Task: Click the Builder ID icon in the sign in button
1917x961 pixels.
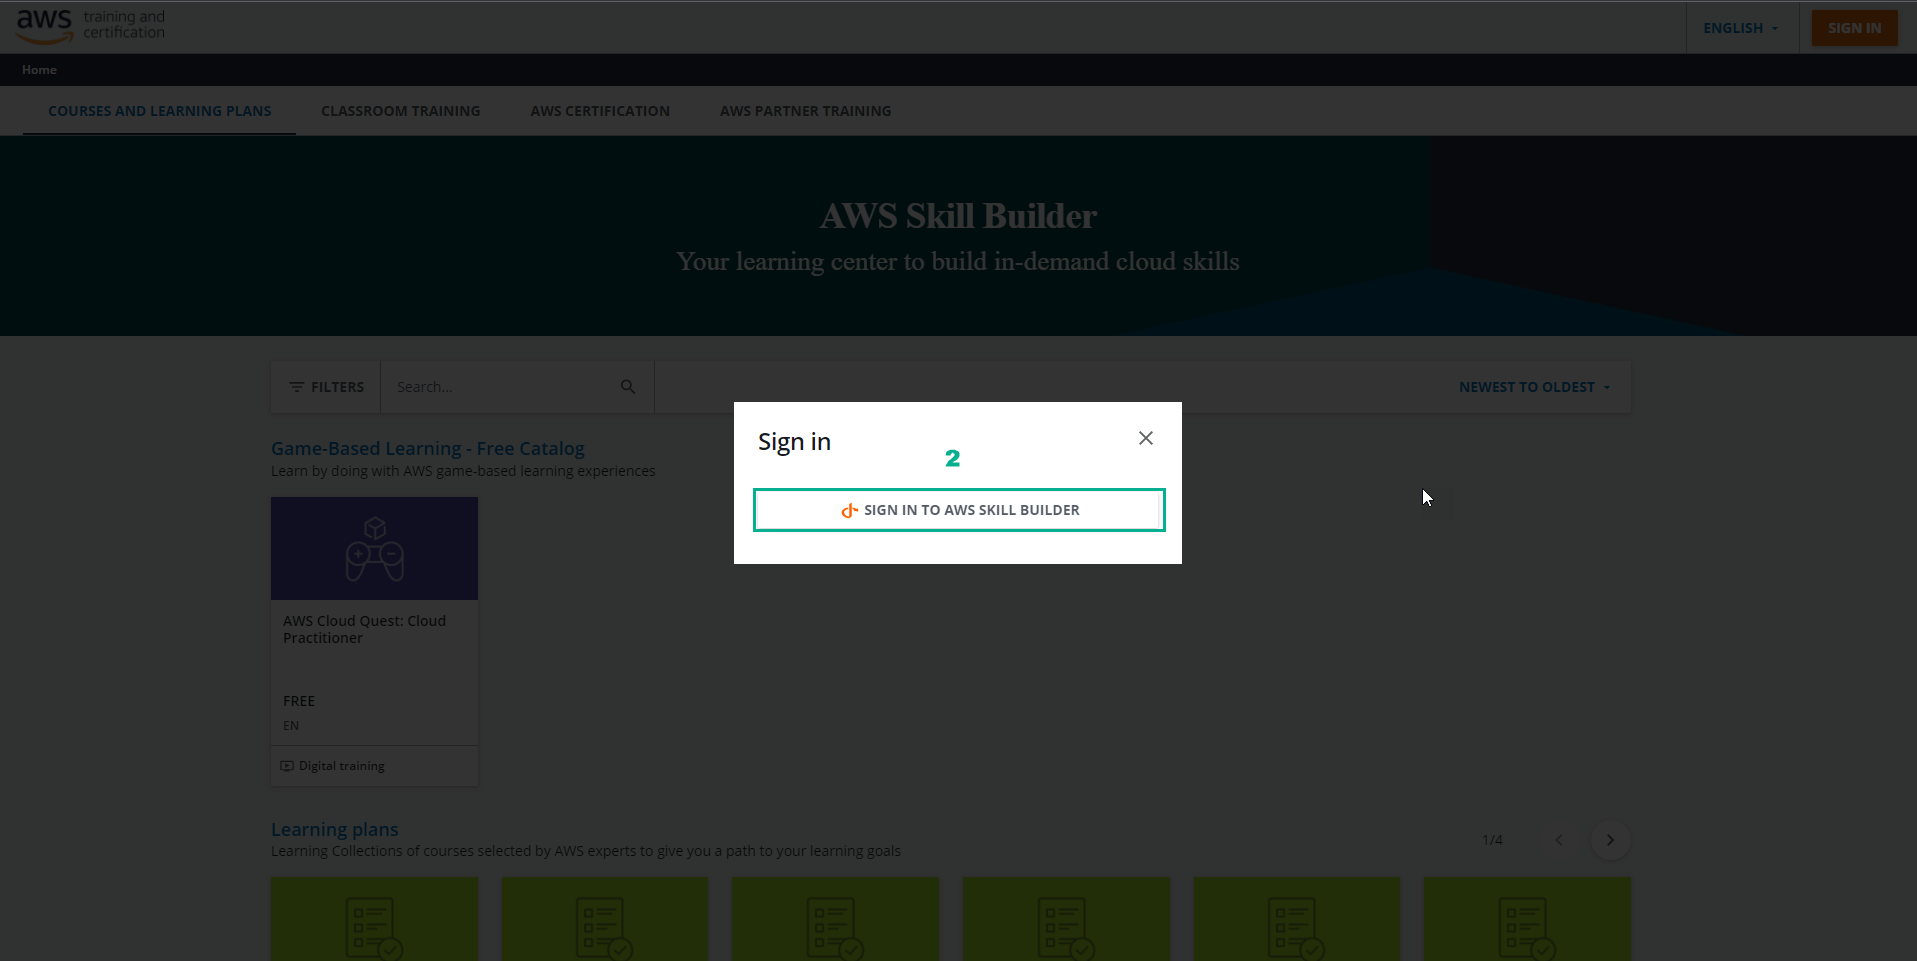Action: [848, 510]
